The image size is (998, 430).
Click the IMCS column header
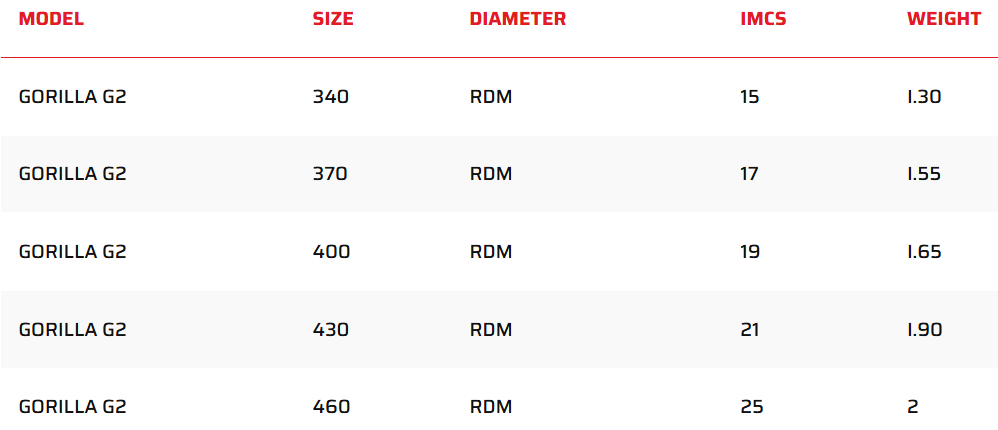coord(756,19)
